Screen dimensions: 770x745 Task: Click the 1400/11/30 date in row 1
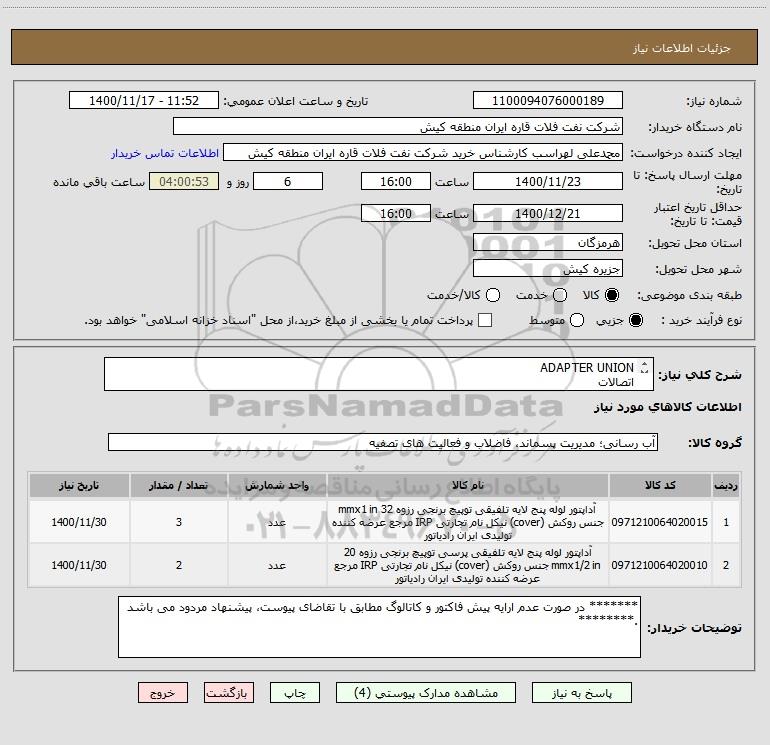pyautogui.click(x=79, y=522)
